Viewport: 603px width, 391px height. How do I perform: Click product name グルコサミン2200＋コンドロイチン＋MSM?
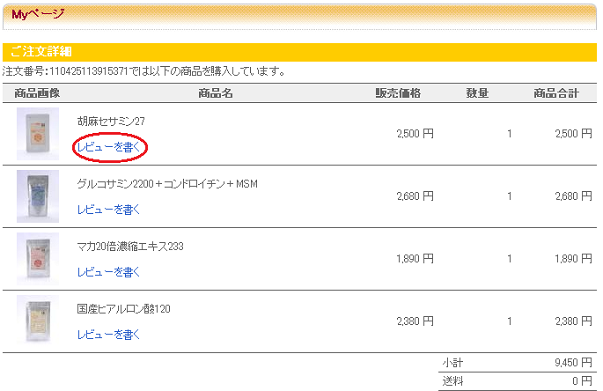pos(167,184)
